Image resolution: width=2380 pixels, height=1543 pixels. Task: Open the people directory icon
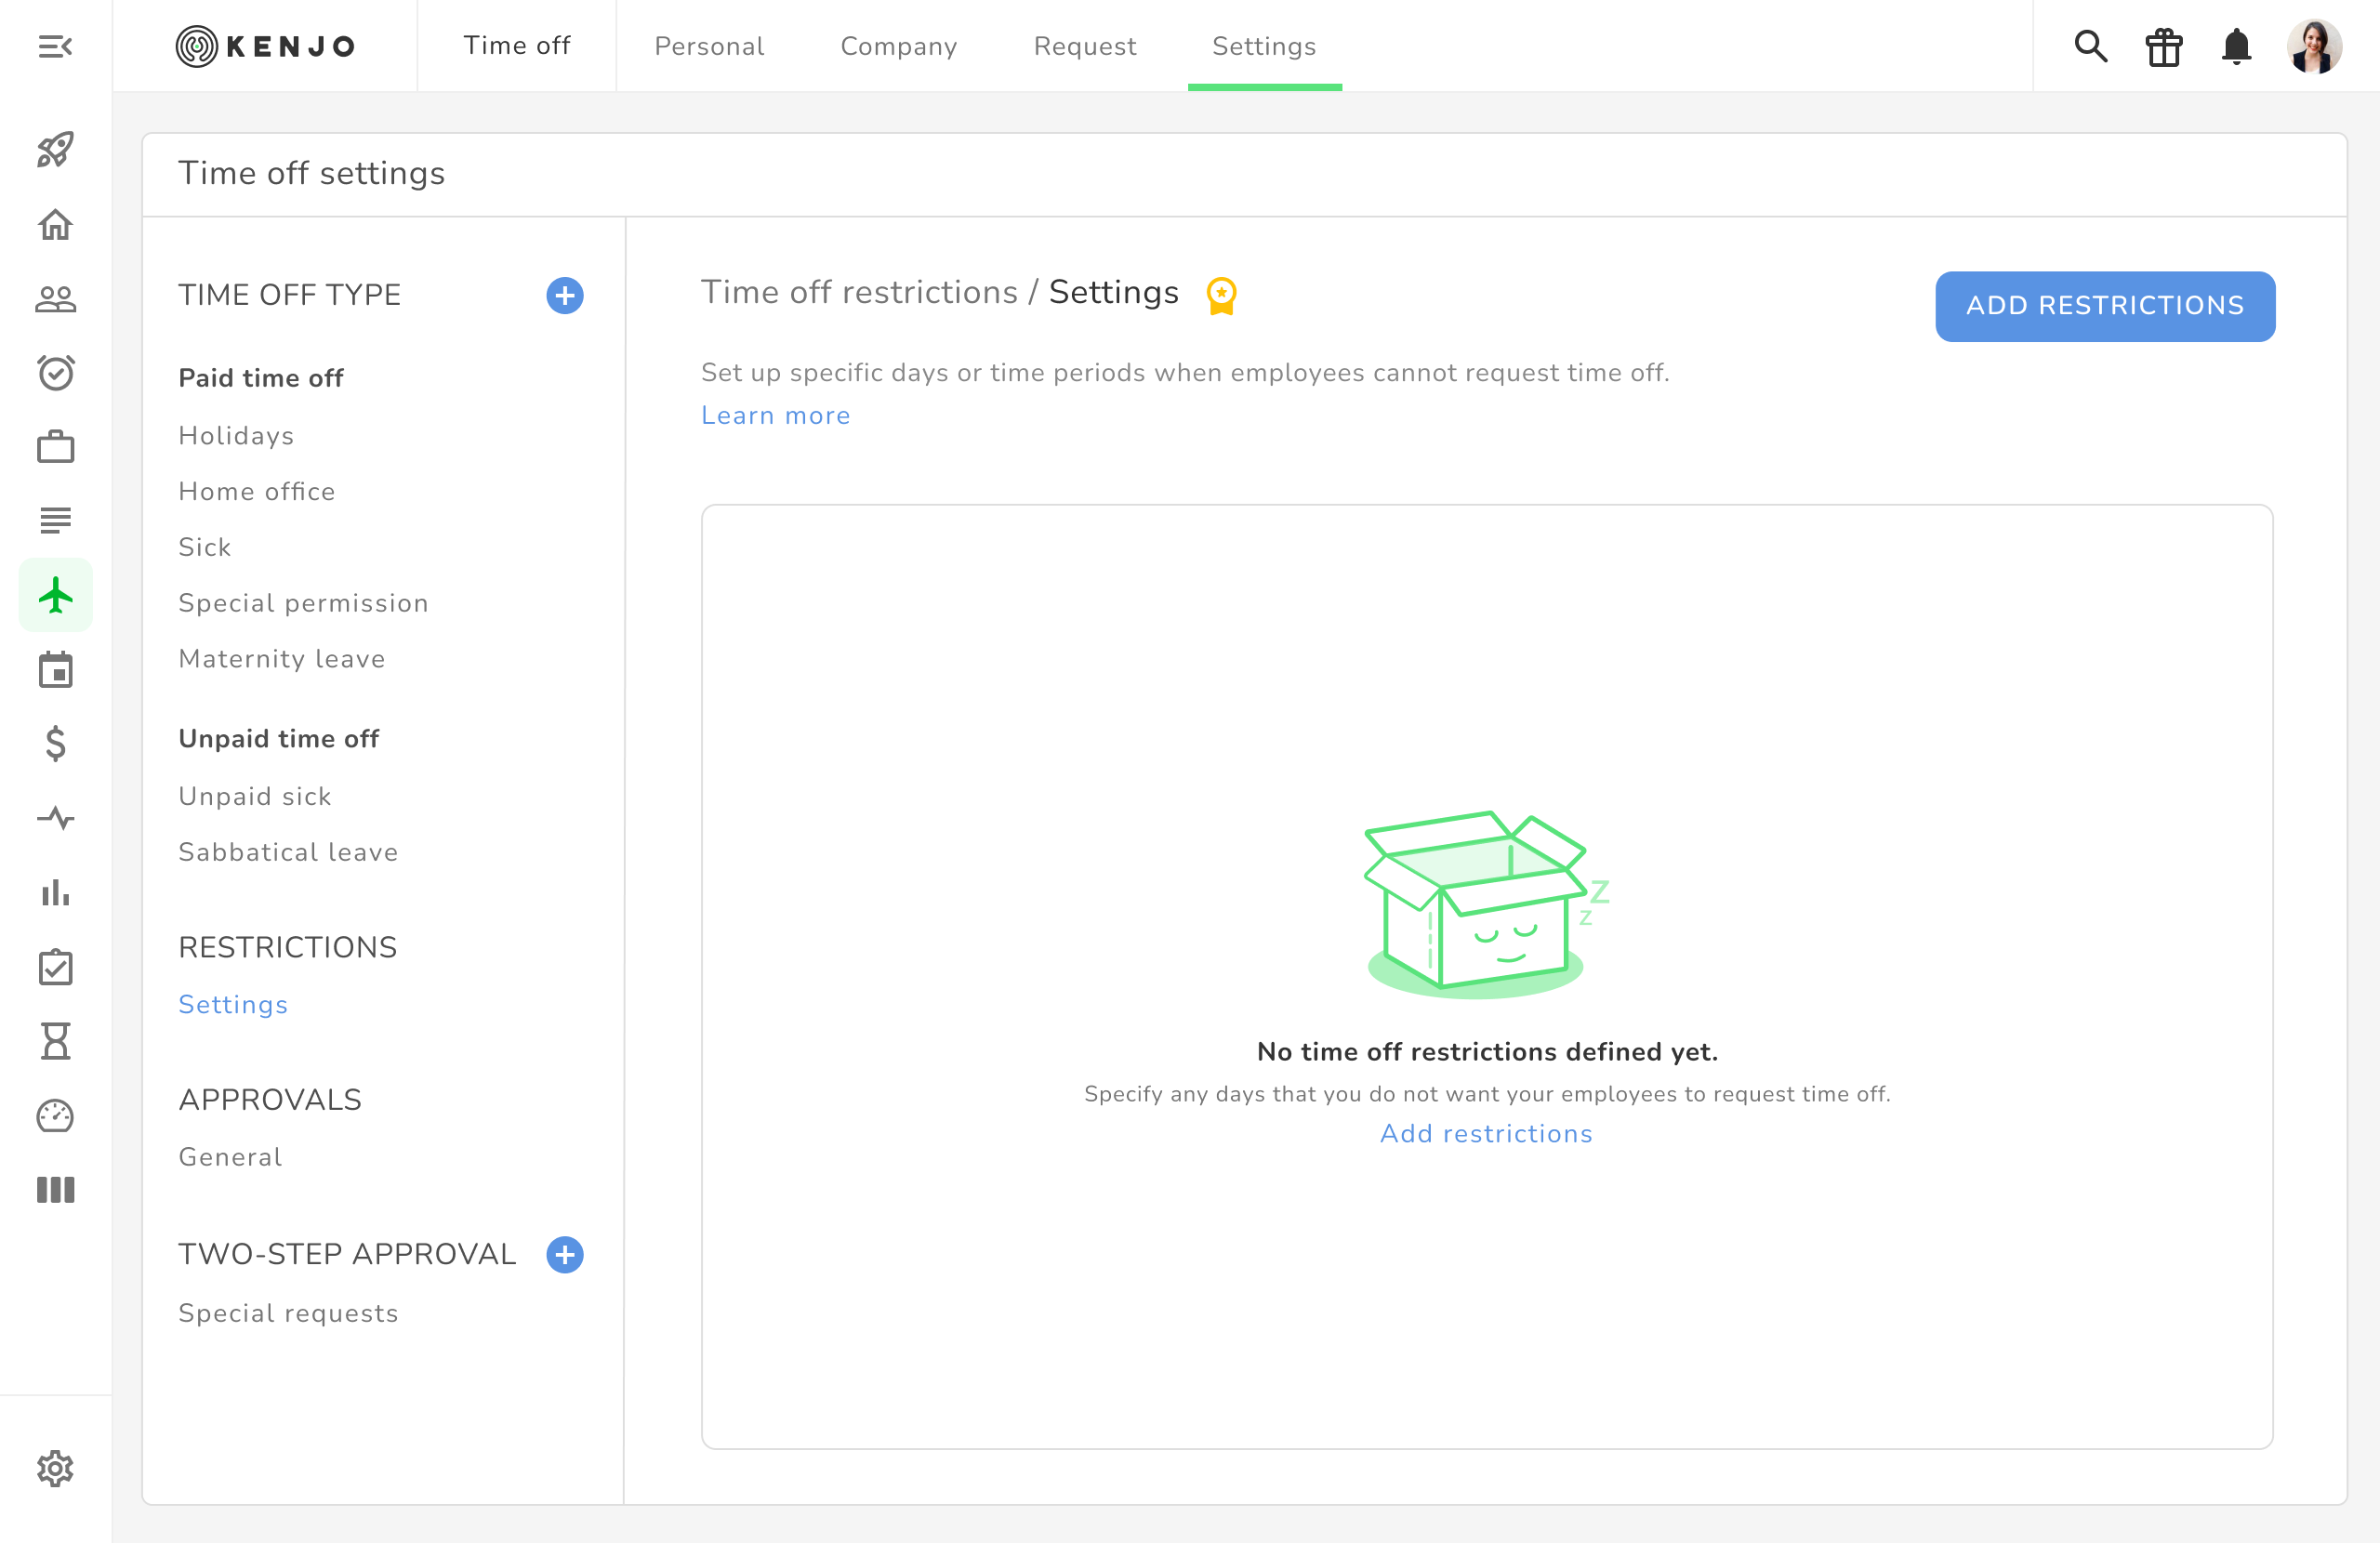pyautogui.click(x=55, y=299)
